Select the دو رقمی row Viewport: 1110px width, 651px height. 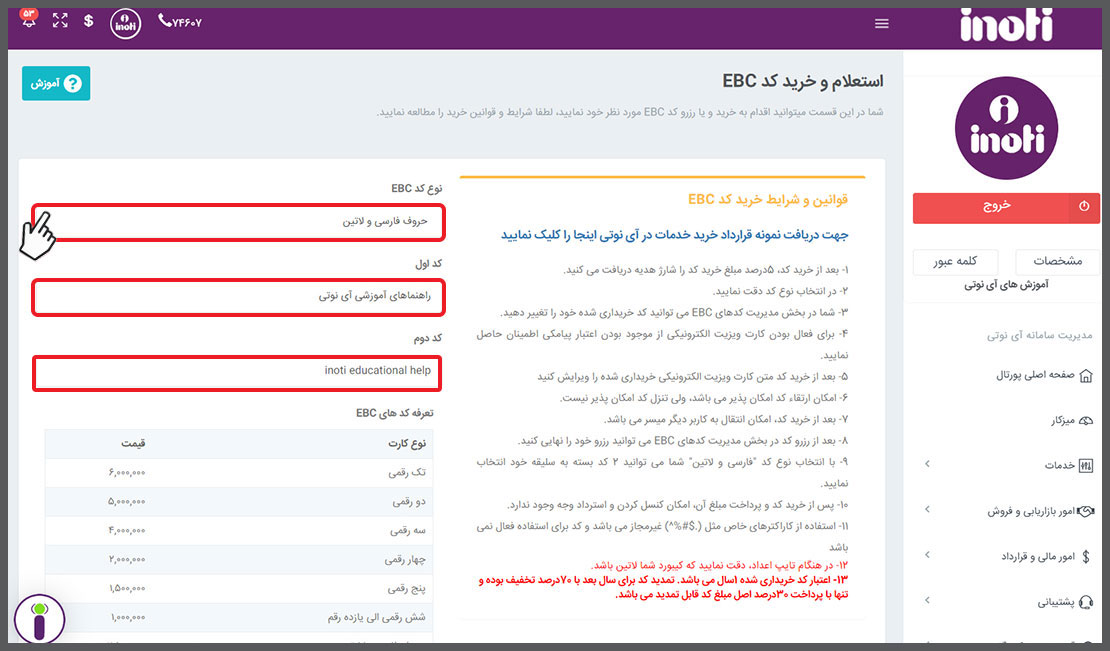tap(239, 502)
